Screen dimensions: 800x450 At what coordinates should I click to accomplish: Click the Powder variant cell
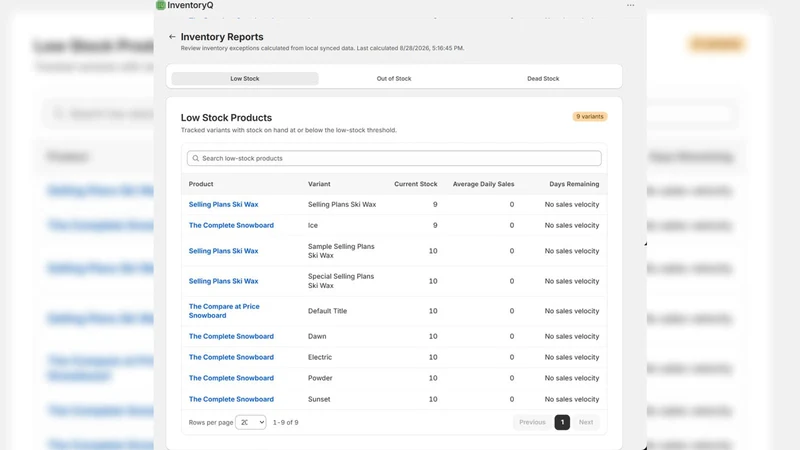pos(320,378)
